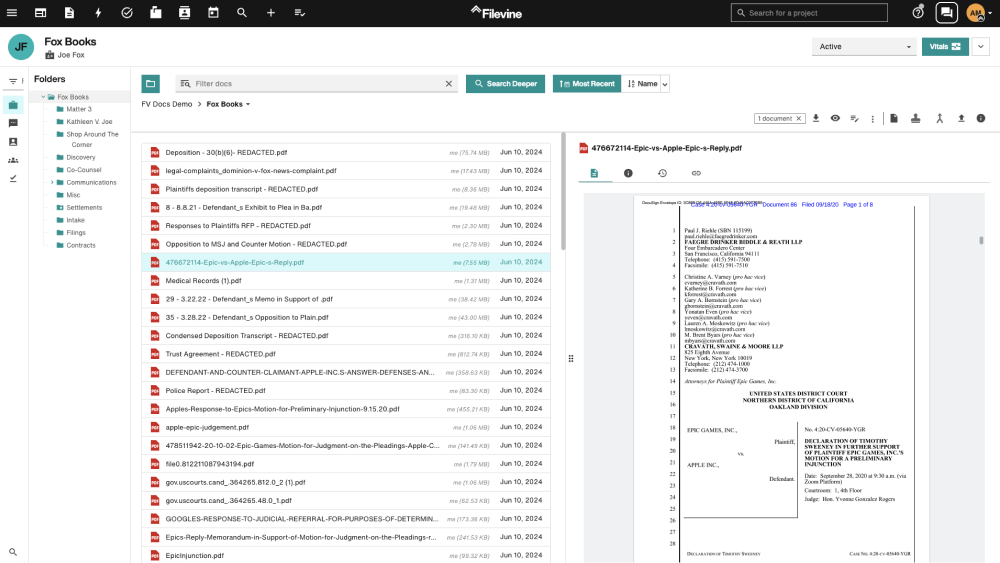The width and height of the screenshot is (1000, 563).
Task: Open the notes icon in left sidebar
Action: click(x=13, y=123)
